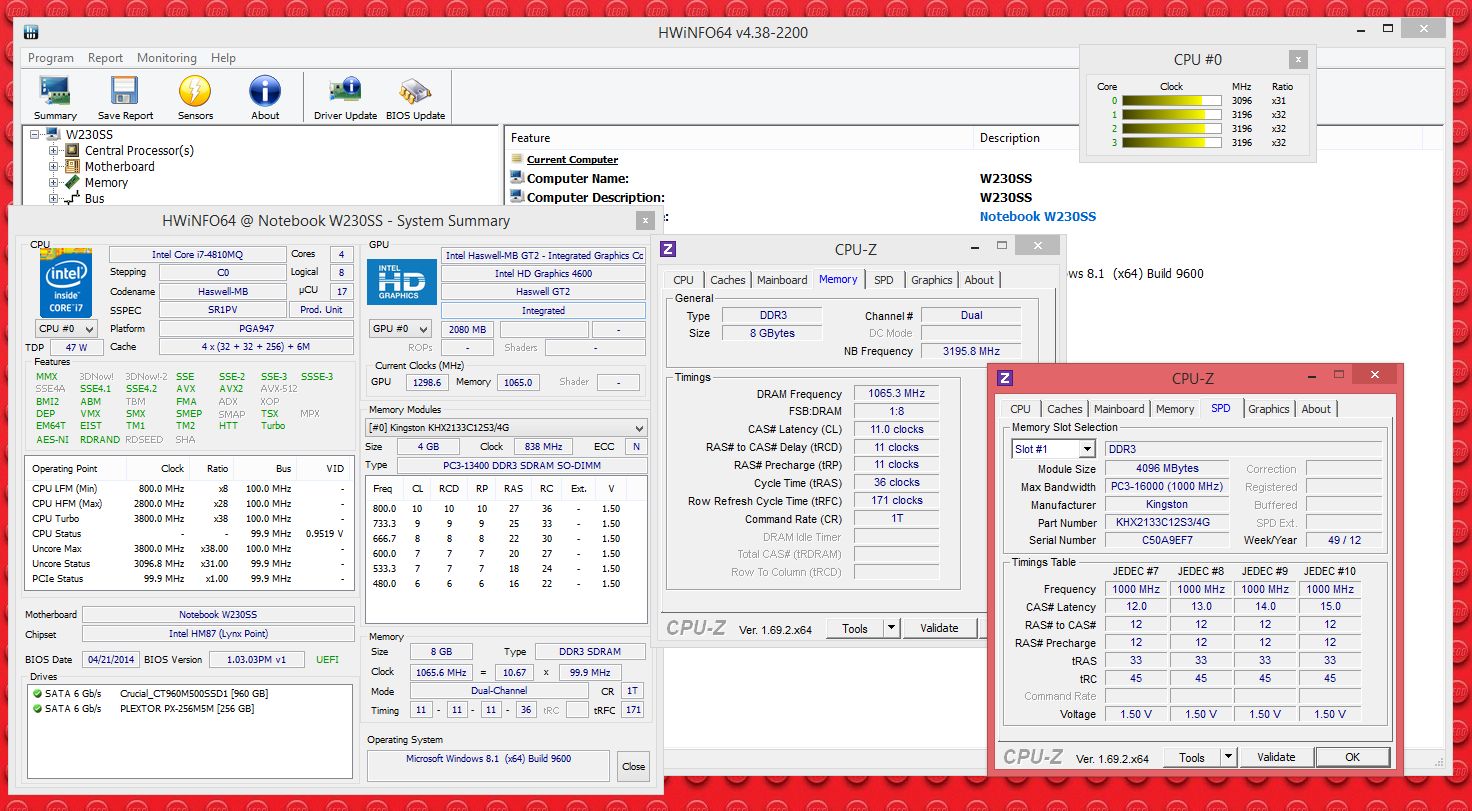Open the Monitoring menu
This screenshot has width=1472, height=811.
[x=167, y=58]
